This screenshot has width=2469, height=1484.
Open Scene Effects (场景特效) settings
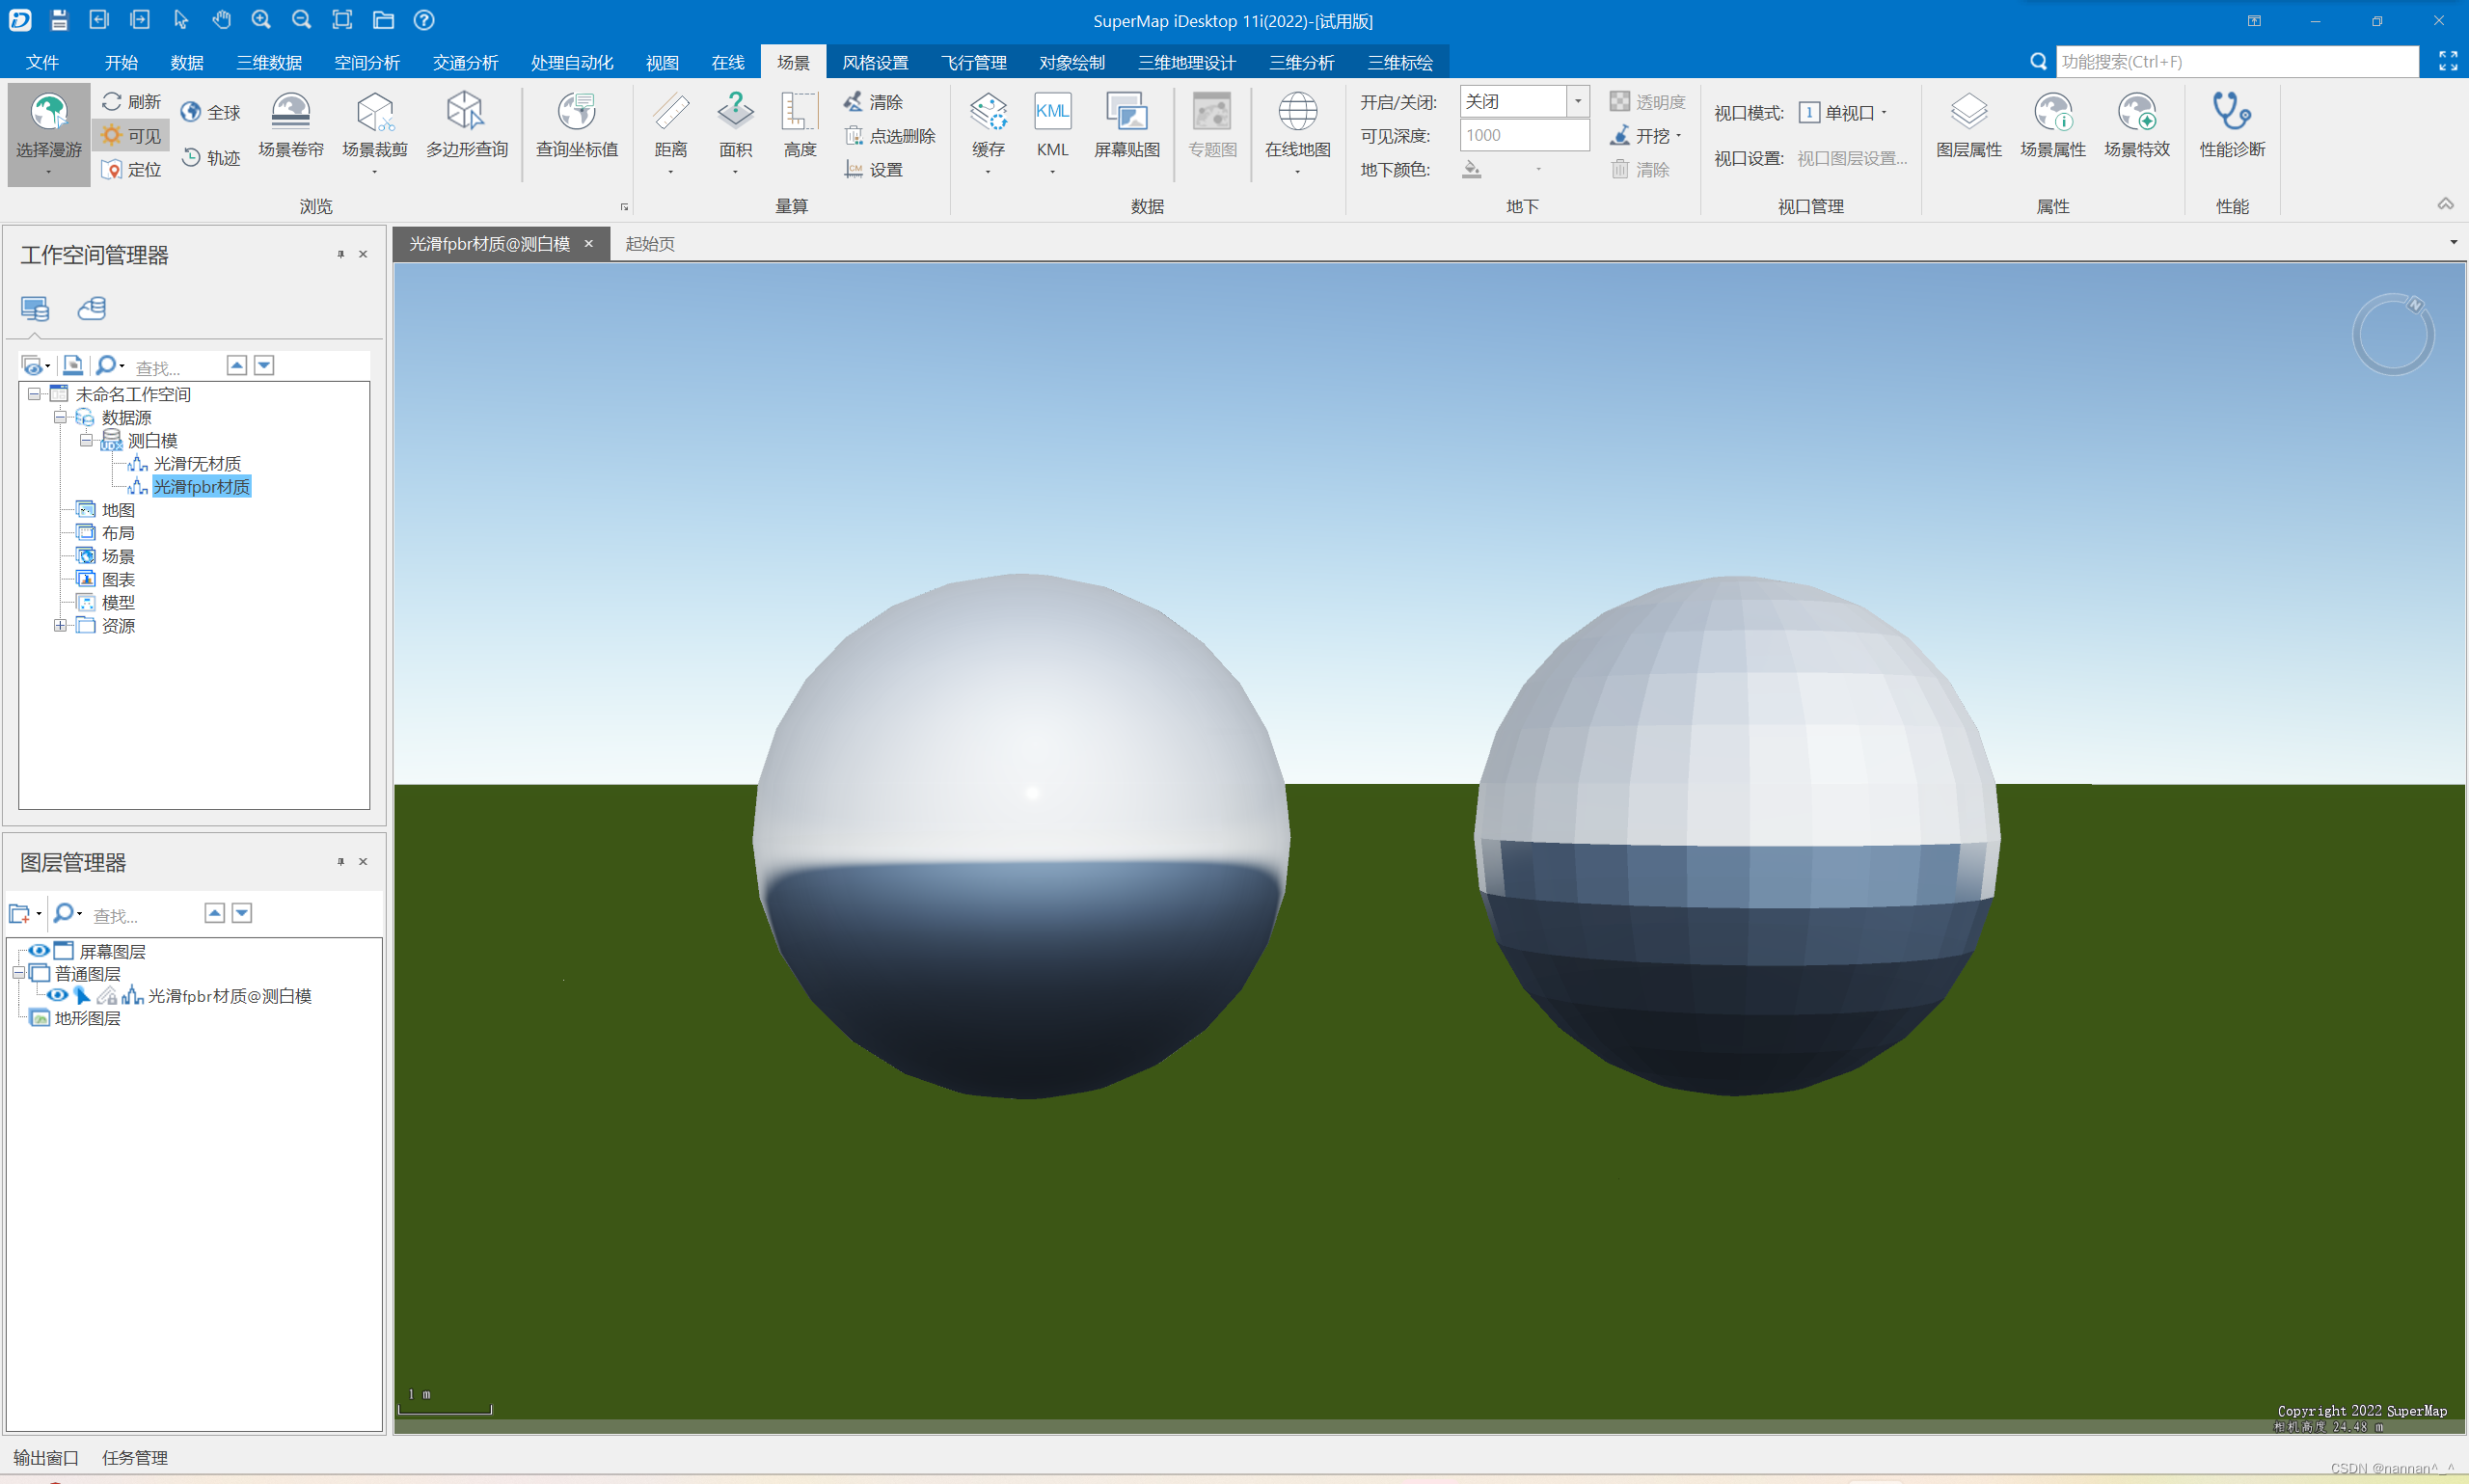point(2136,113)
